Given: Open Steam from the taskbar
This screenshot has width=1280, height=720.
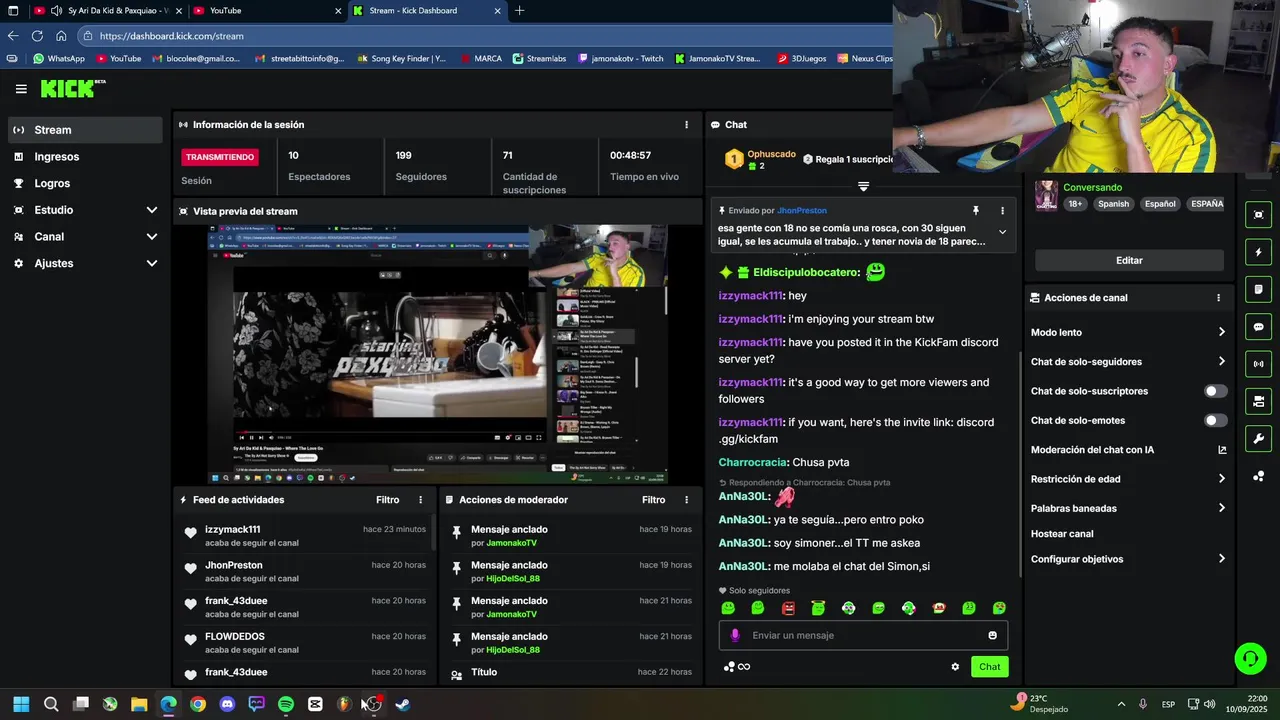Looking at the screenshot, I should click(402, 704).
